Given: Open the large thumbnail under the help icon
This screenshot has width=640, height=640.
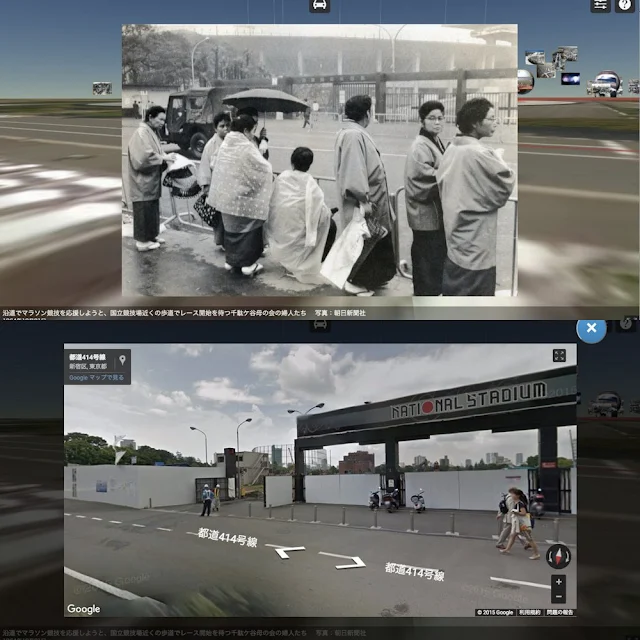Looking at the screenshot, I should click(604, 84).
